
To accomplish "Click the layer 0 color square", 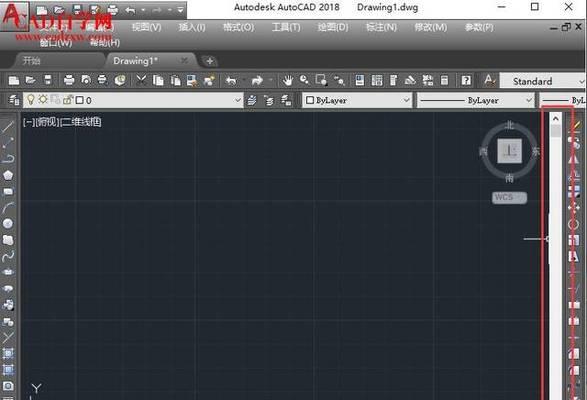I will point(80,100).
